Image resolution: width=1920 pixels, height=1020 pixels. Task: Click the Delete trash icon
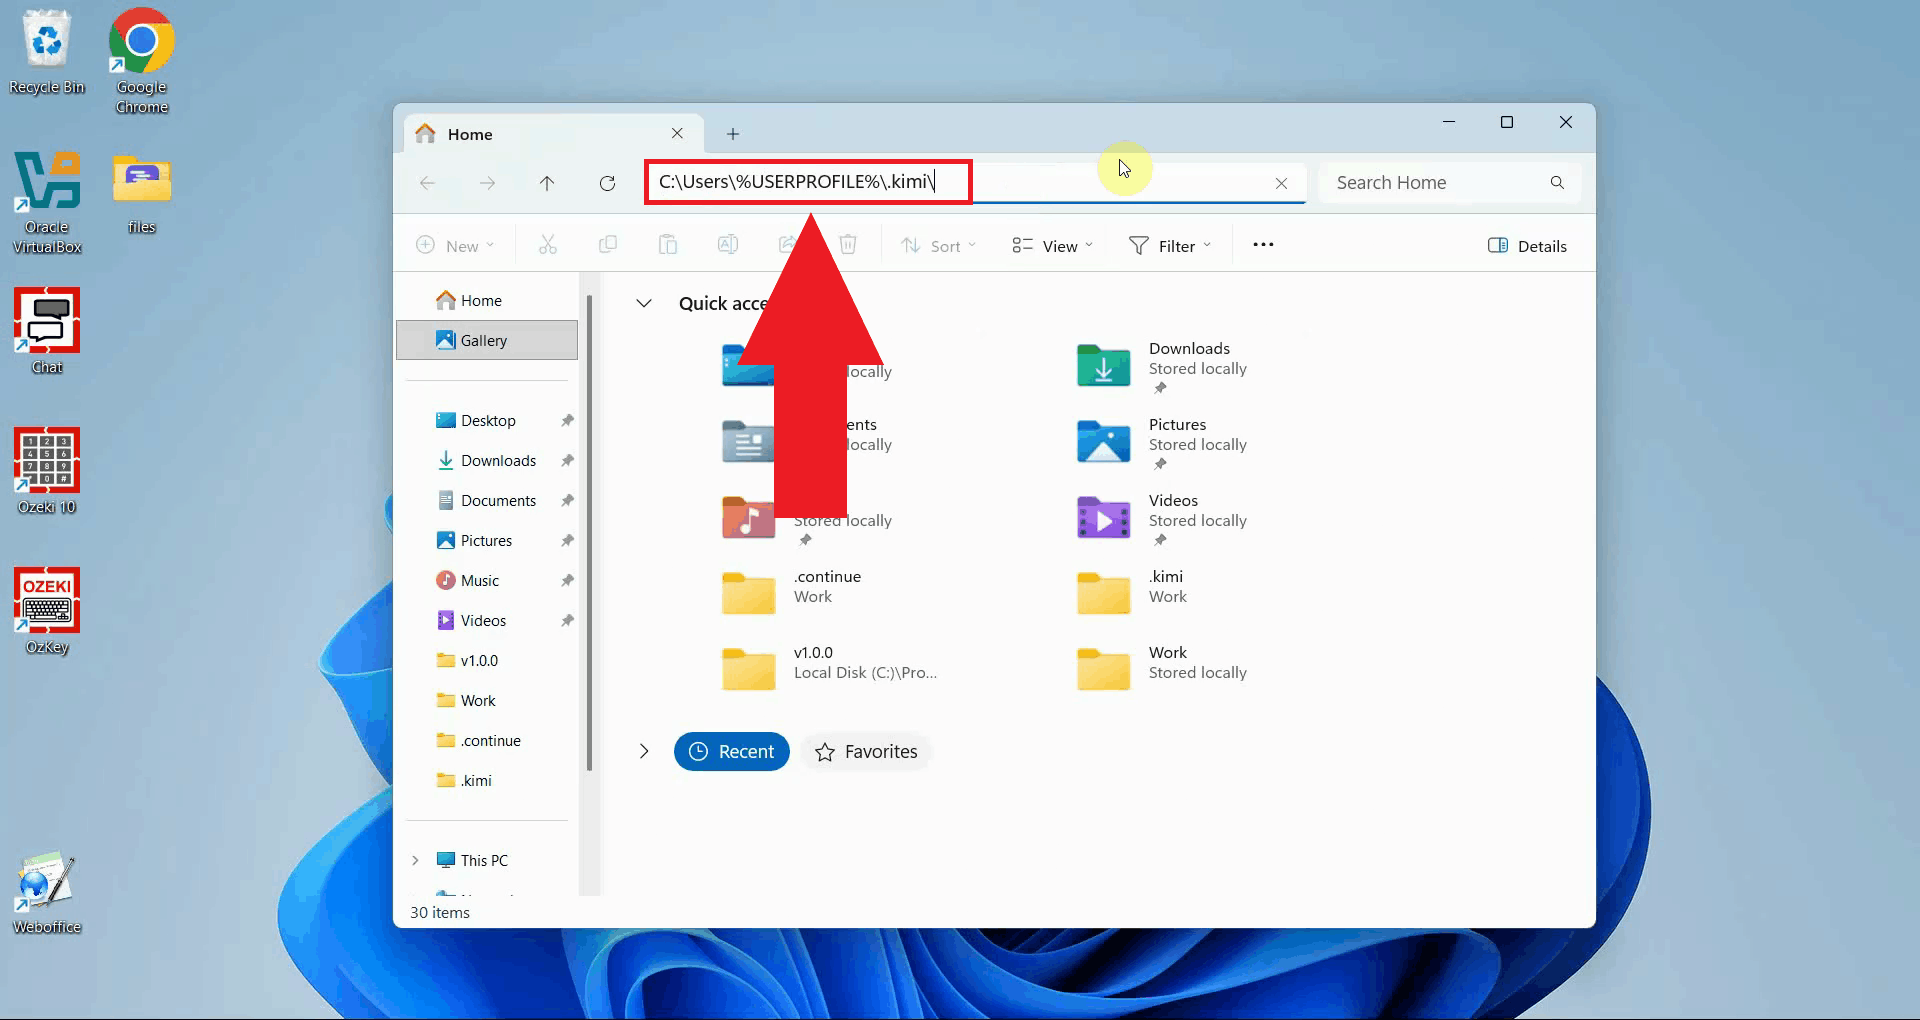[x=848, y=245]
